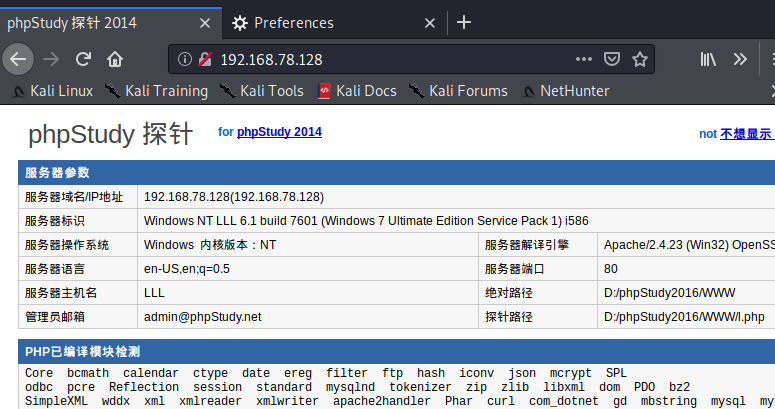Show more toolbar tools chevron
775x409 pixels.
click(740, 59)
